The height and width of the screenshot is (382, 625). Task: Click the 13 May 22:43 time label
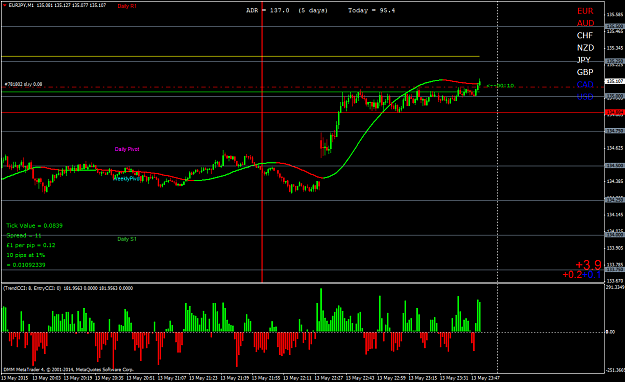(360, 378)
